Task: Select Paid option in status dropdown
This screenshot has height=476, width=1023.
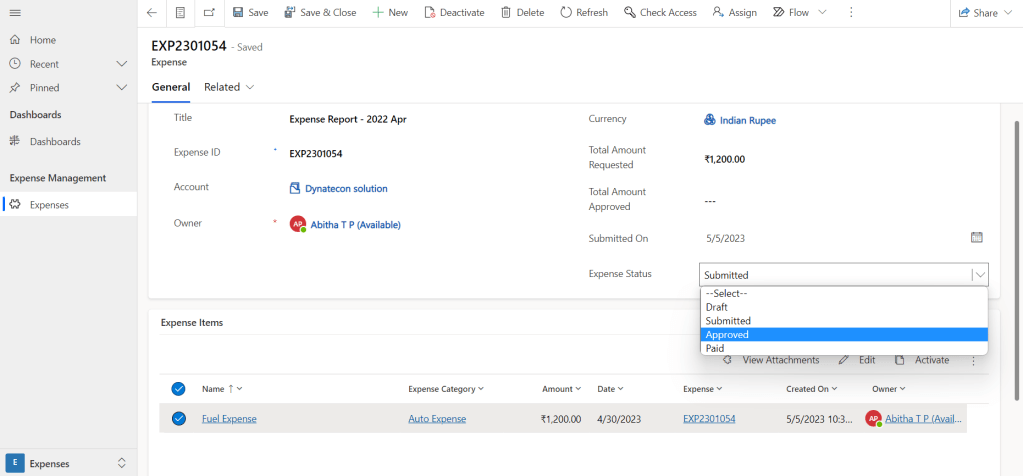Action: click(x=715, y=348)
